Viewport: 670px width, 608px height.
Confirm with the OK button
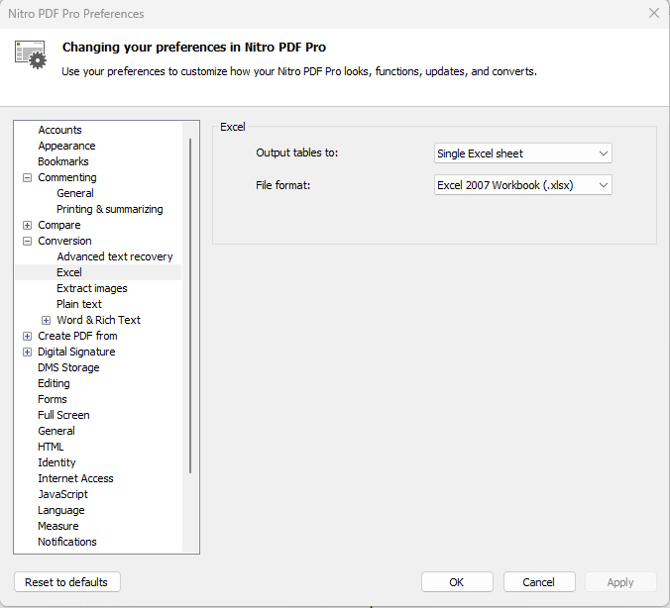[457, 582]
